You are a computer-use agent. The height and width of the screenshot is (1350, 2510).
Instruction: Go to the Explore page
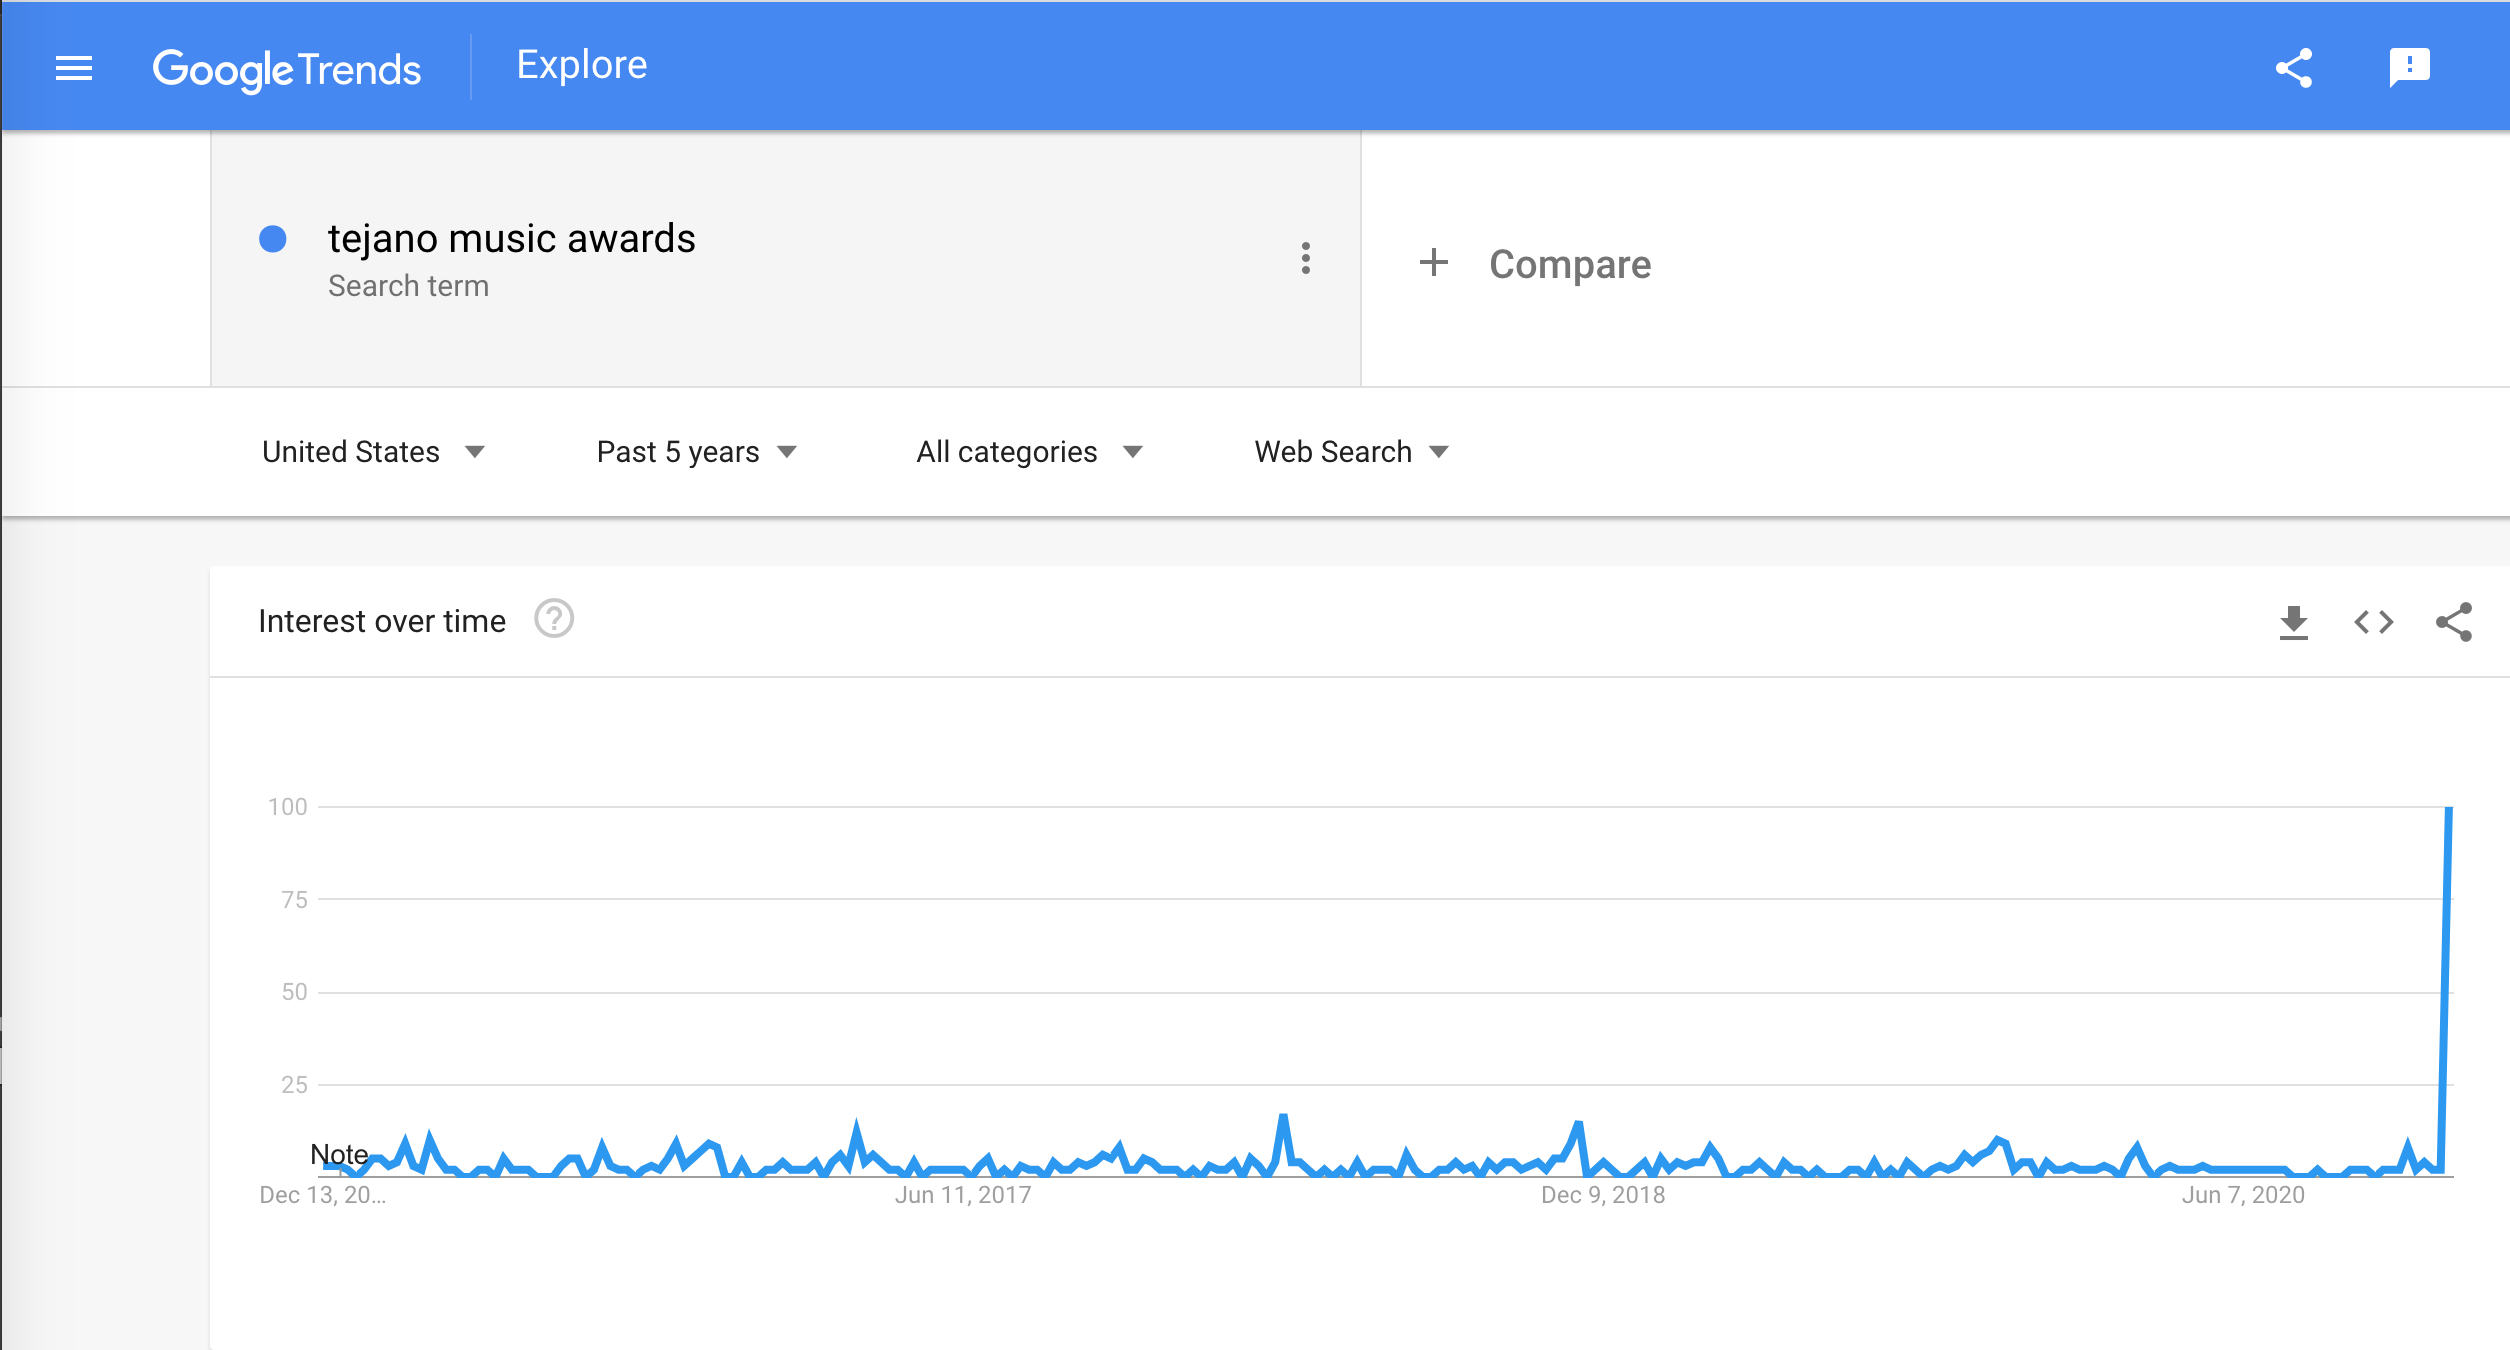[581, 65]
